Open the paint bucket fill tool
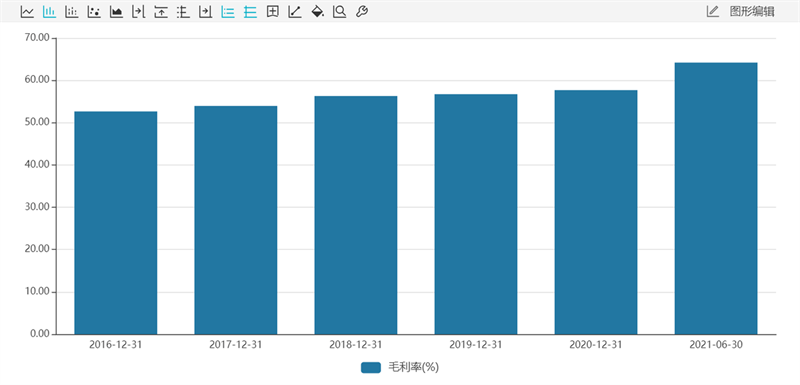This screenshot has width=800, height=385. tap(317, 12)
